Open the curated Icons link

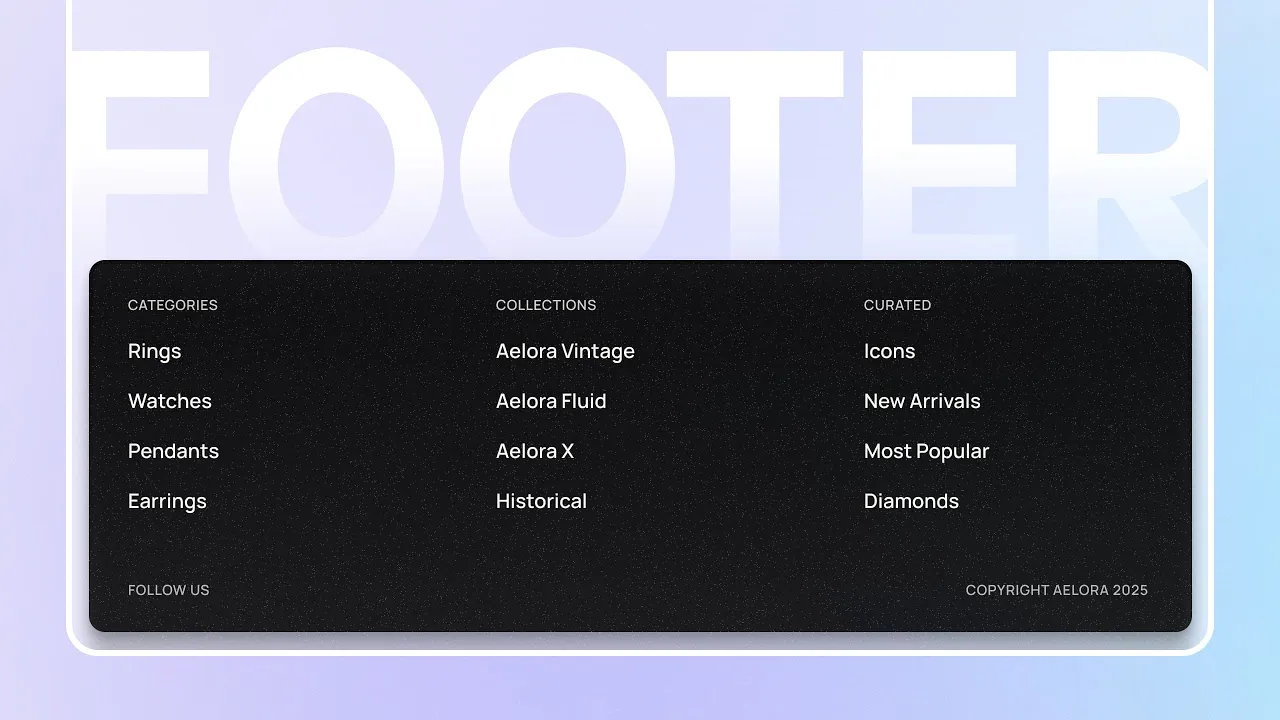pyautogui.click(x=889, y=351)
